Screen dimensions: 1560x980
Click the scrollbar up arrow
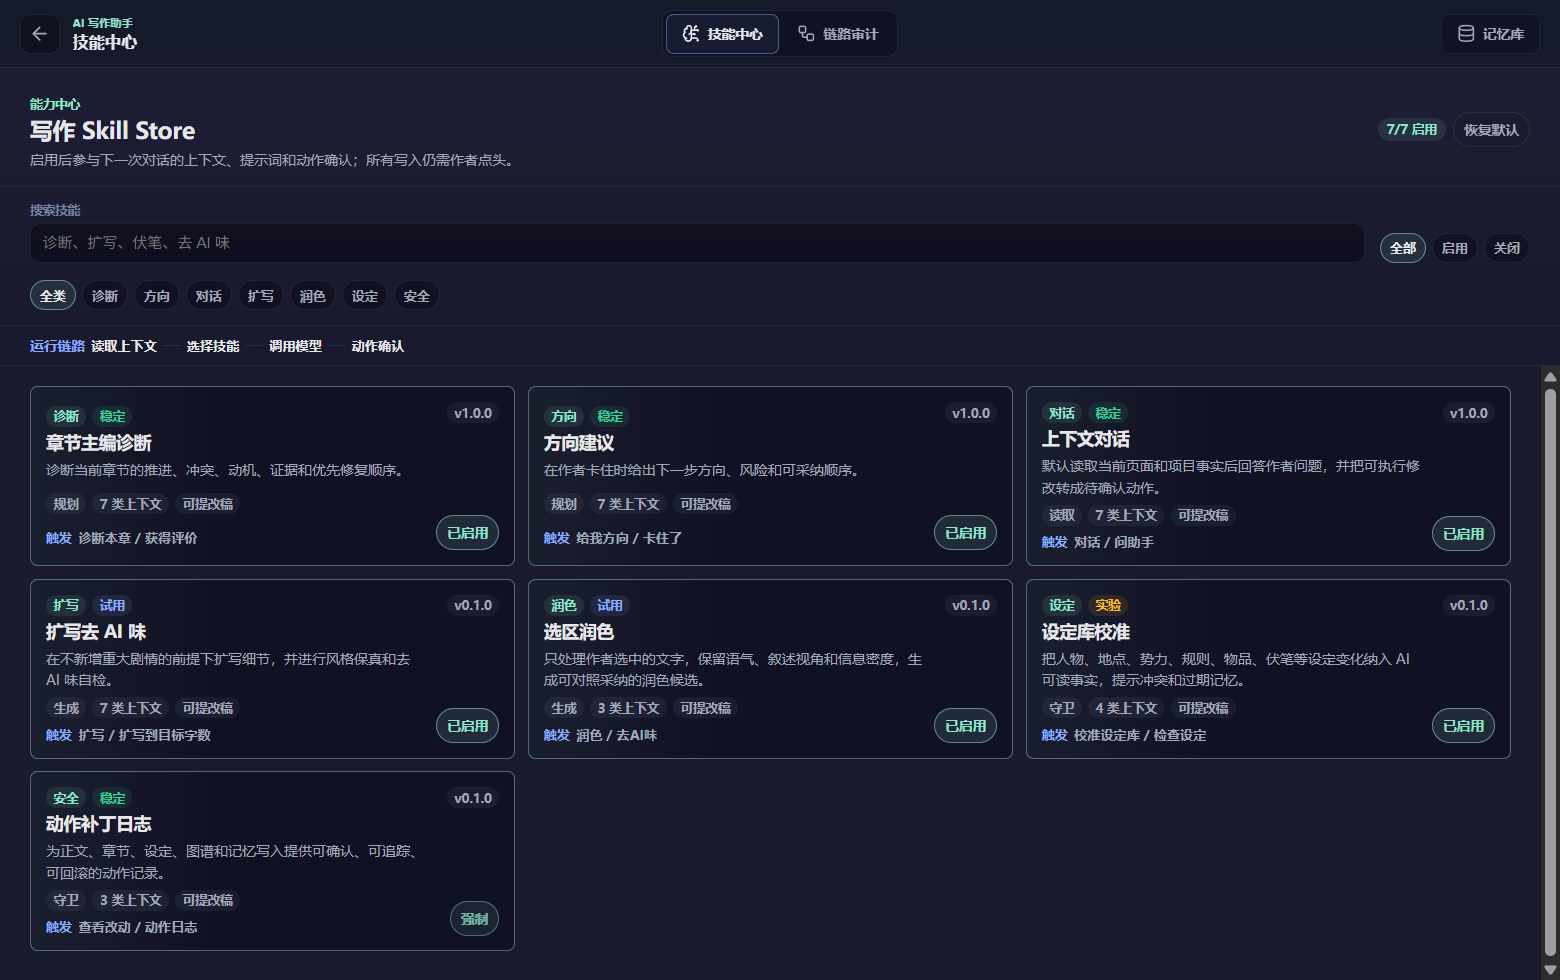(x=1550, y=377)
